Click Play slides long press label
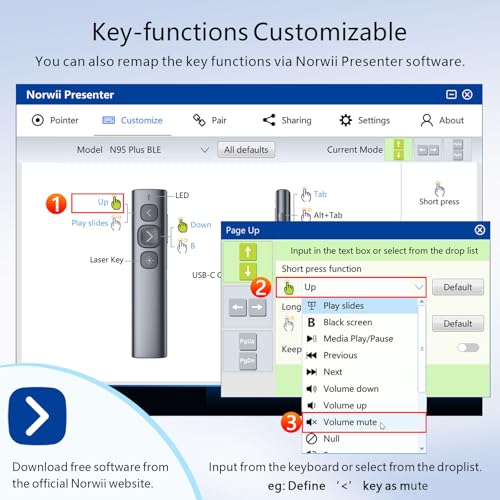 pos(90,223)
